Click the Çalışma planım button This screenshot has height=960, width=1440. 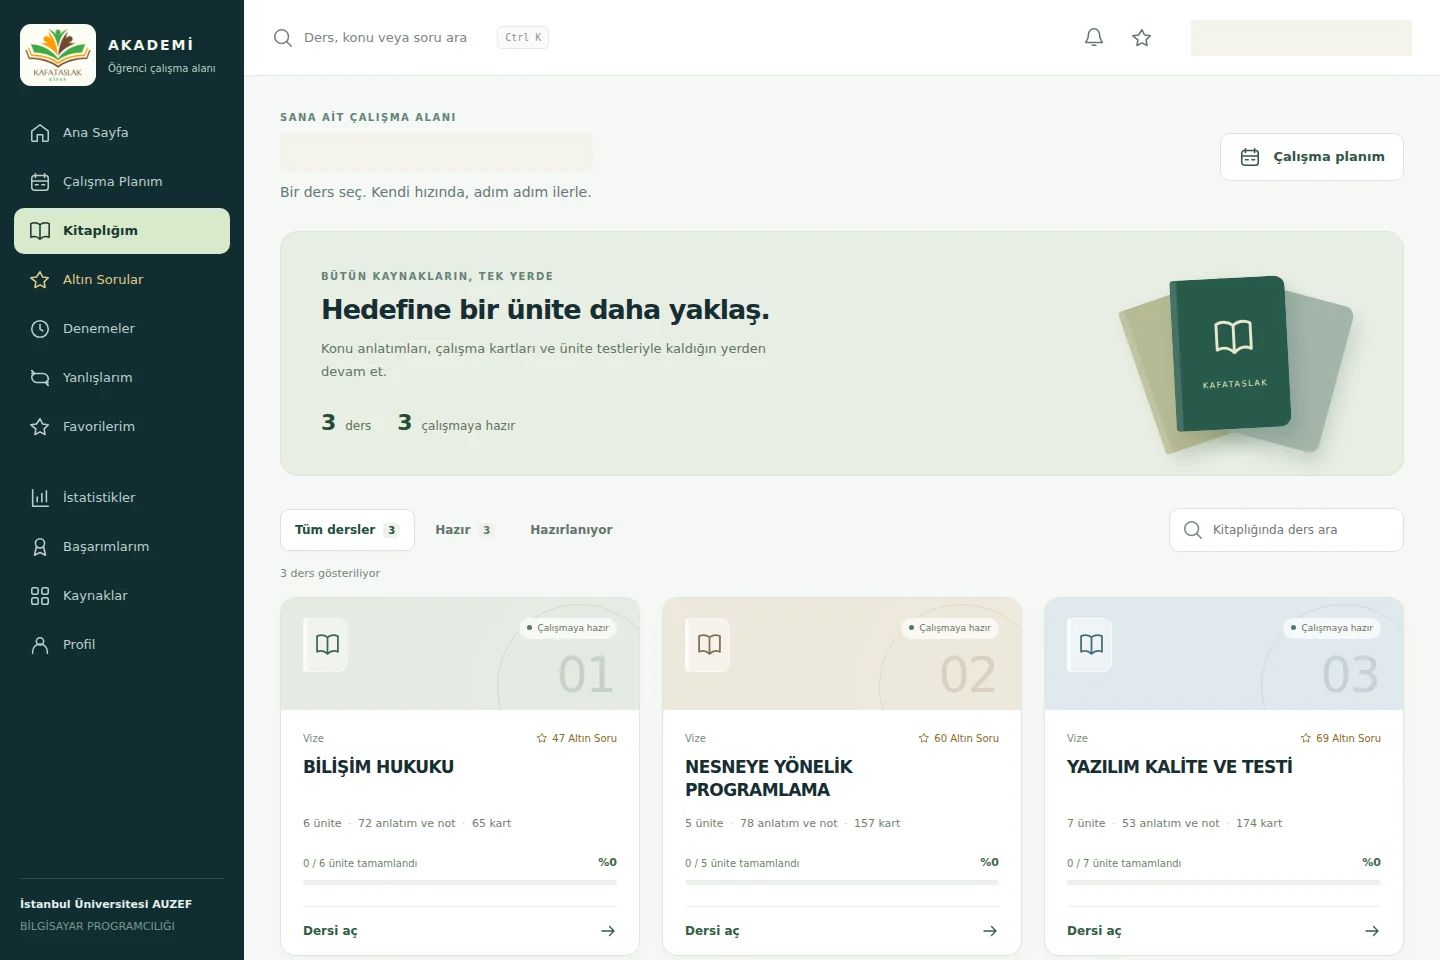pyautogui.click(x=1312, y=157)
